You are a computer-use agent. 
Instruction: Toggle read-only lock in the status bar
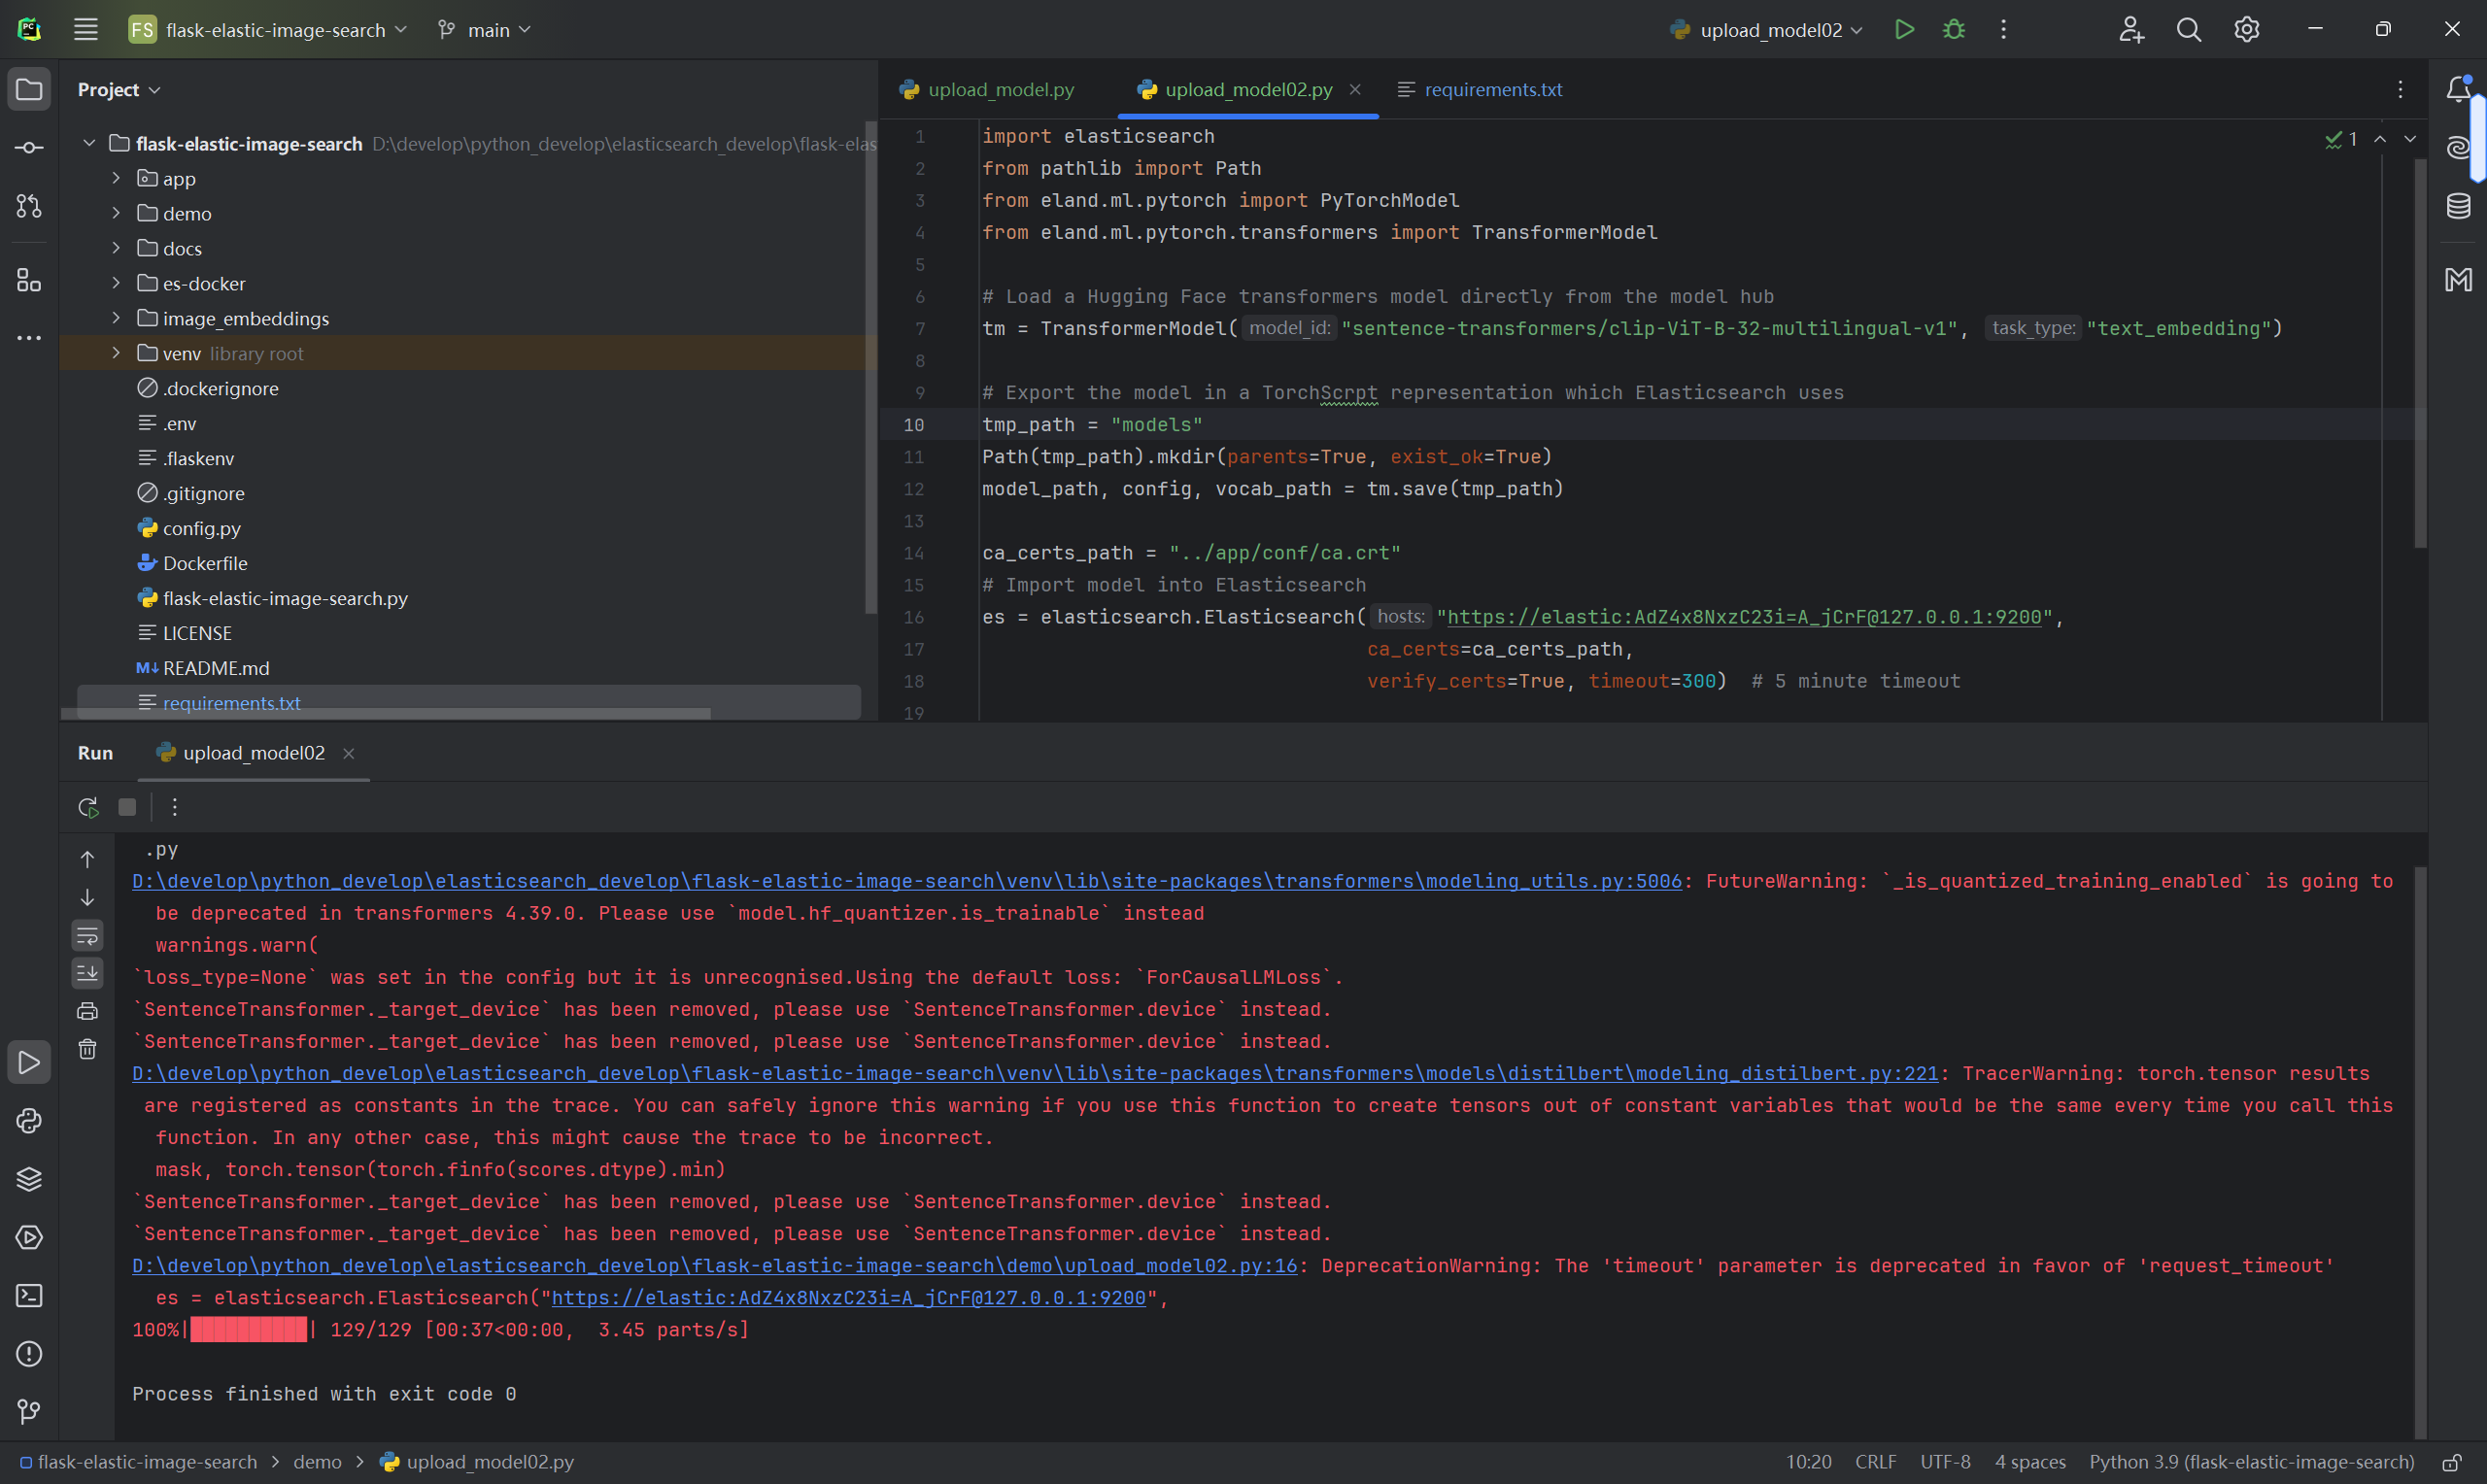click(x=2452, y=1462)
